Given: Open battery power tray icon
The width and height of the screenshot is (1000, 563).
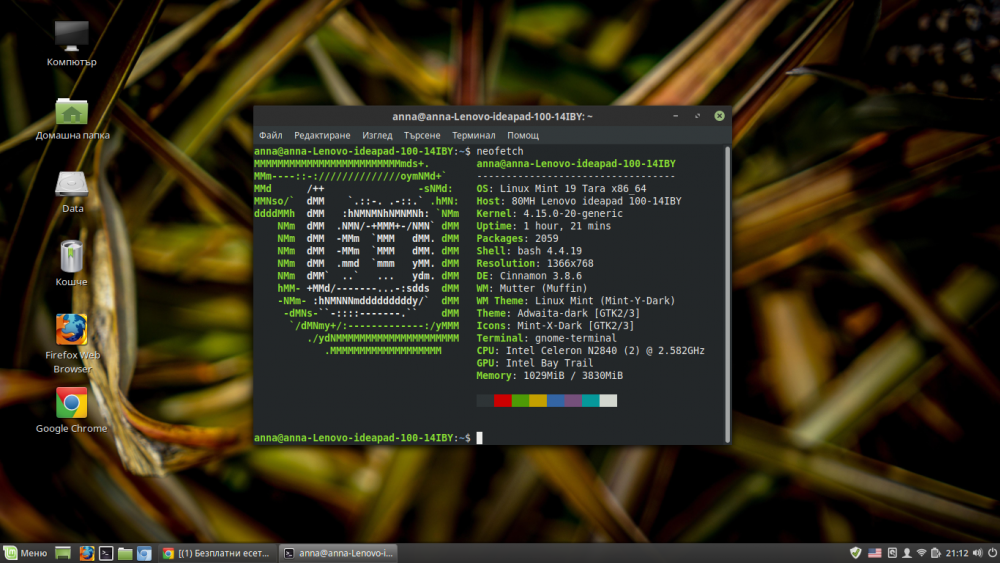Looking at the screenshot, I should pos(936,553).
